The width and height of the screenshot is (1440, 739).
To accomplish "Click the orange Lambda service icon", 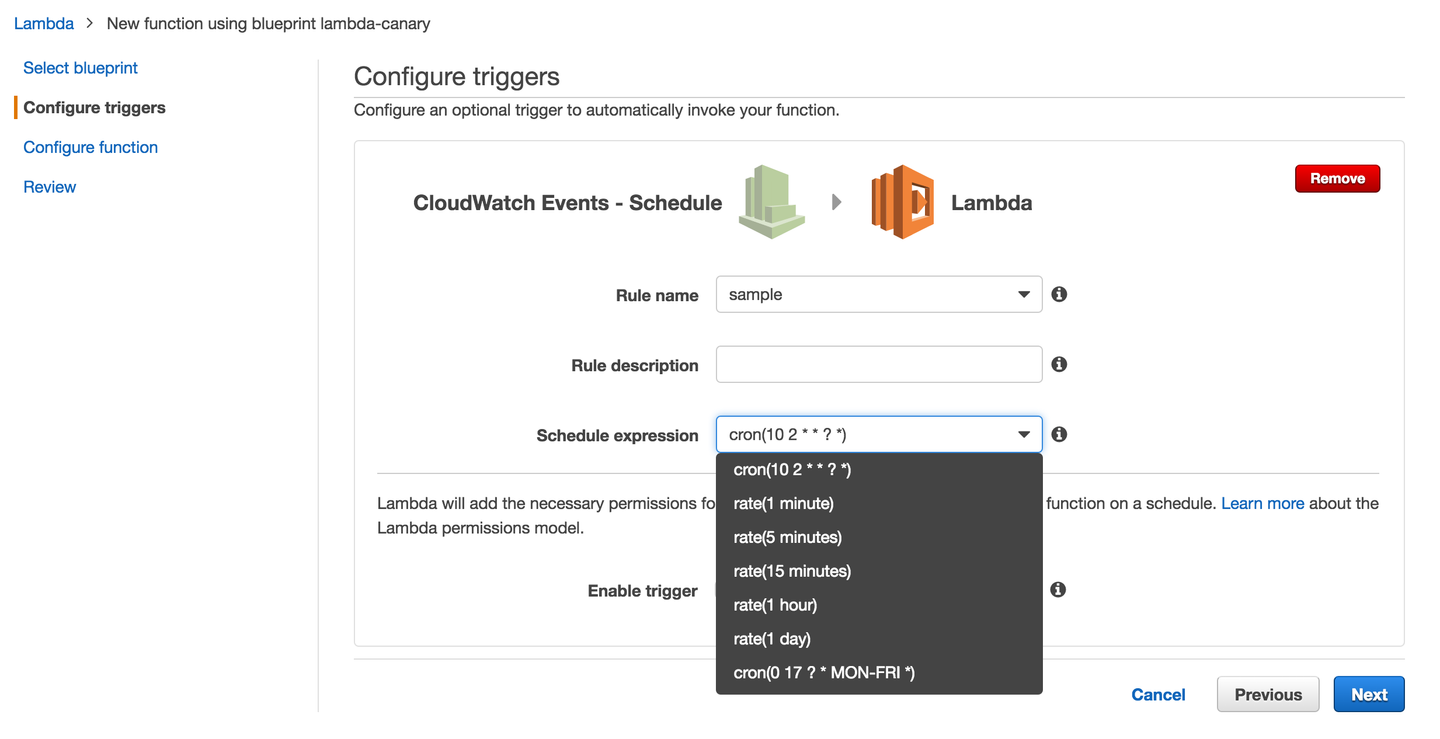I will (902, 202).
